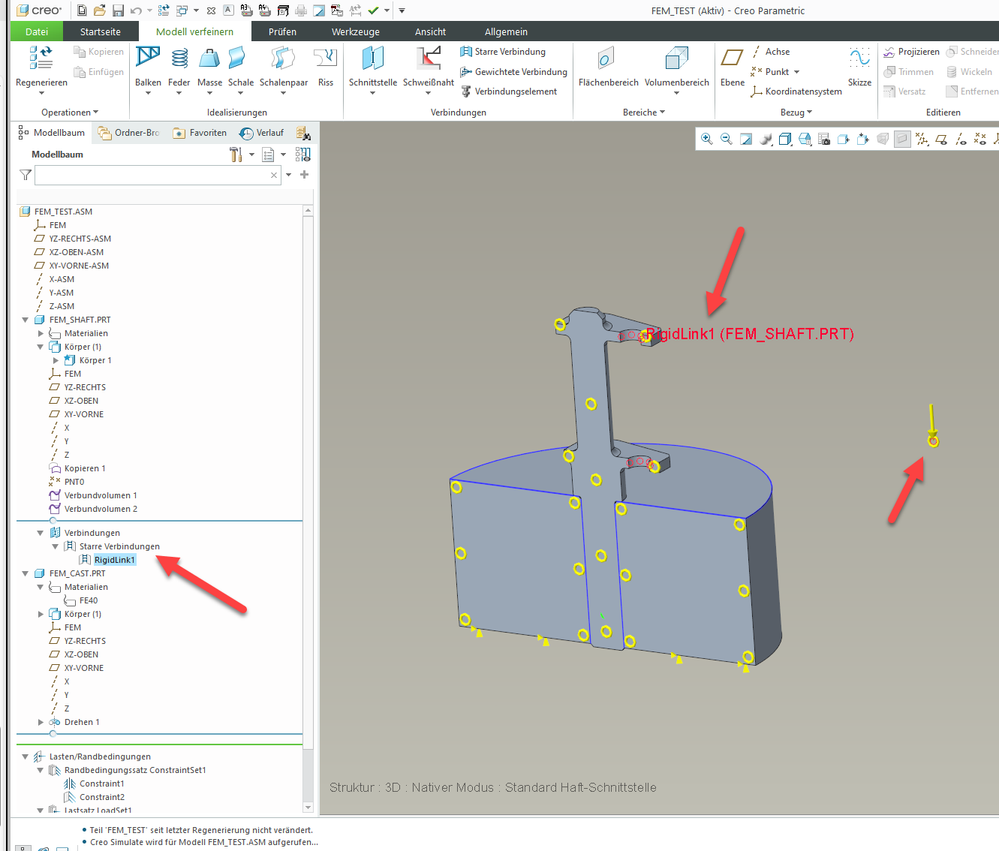Choose the Masse idealization tool
Image resolution: width=999 pixels, height=851 pixels.
(x=209, y=60)
